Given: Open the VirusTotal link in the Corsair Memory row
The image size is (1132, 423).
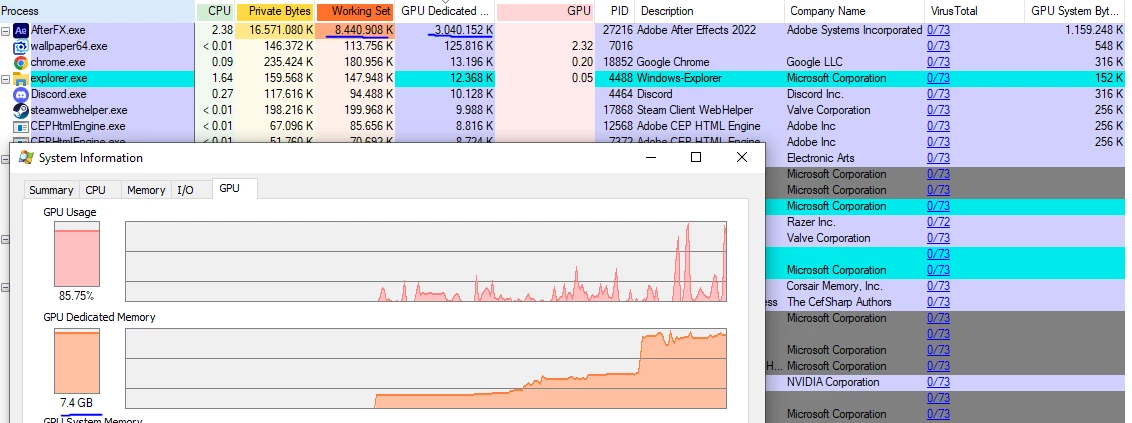Looking at the screenshot, I should (x=939, y=286).
